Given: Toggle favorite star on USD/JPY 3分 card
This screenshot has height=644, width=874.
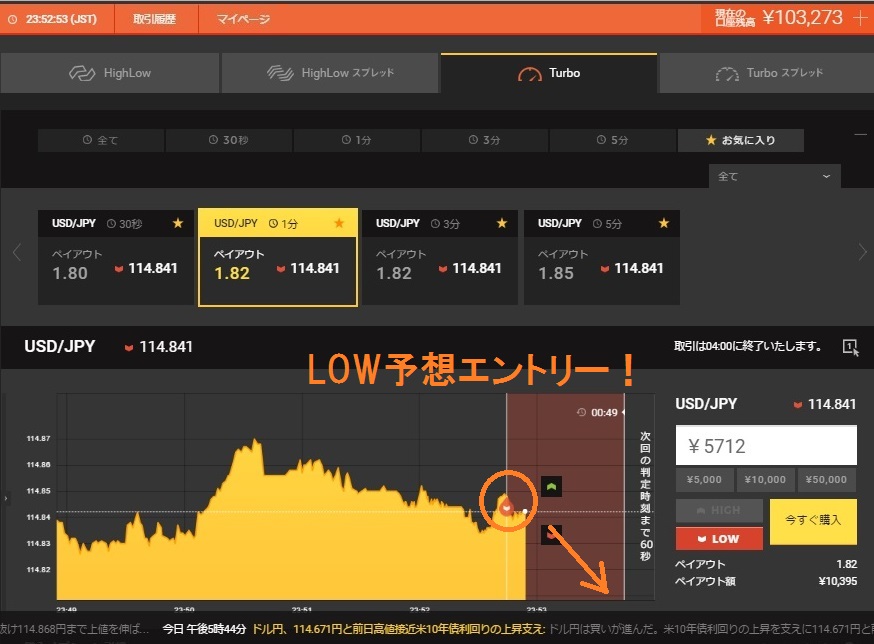Looking at the screenshot, I should point(502,224).
